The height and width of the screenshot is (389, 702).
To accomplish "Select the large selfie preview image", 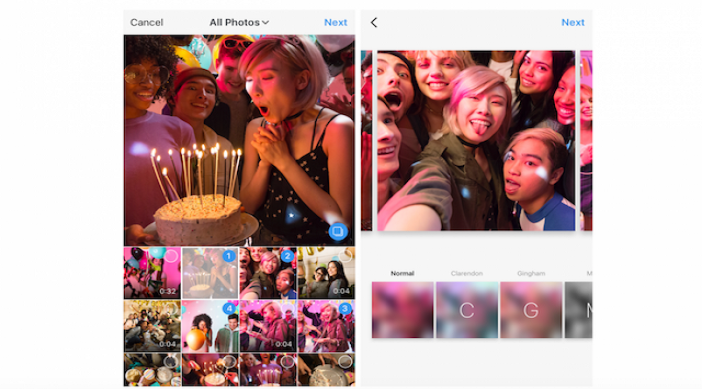I will tap(476, 141).
